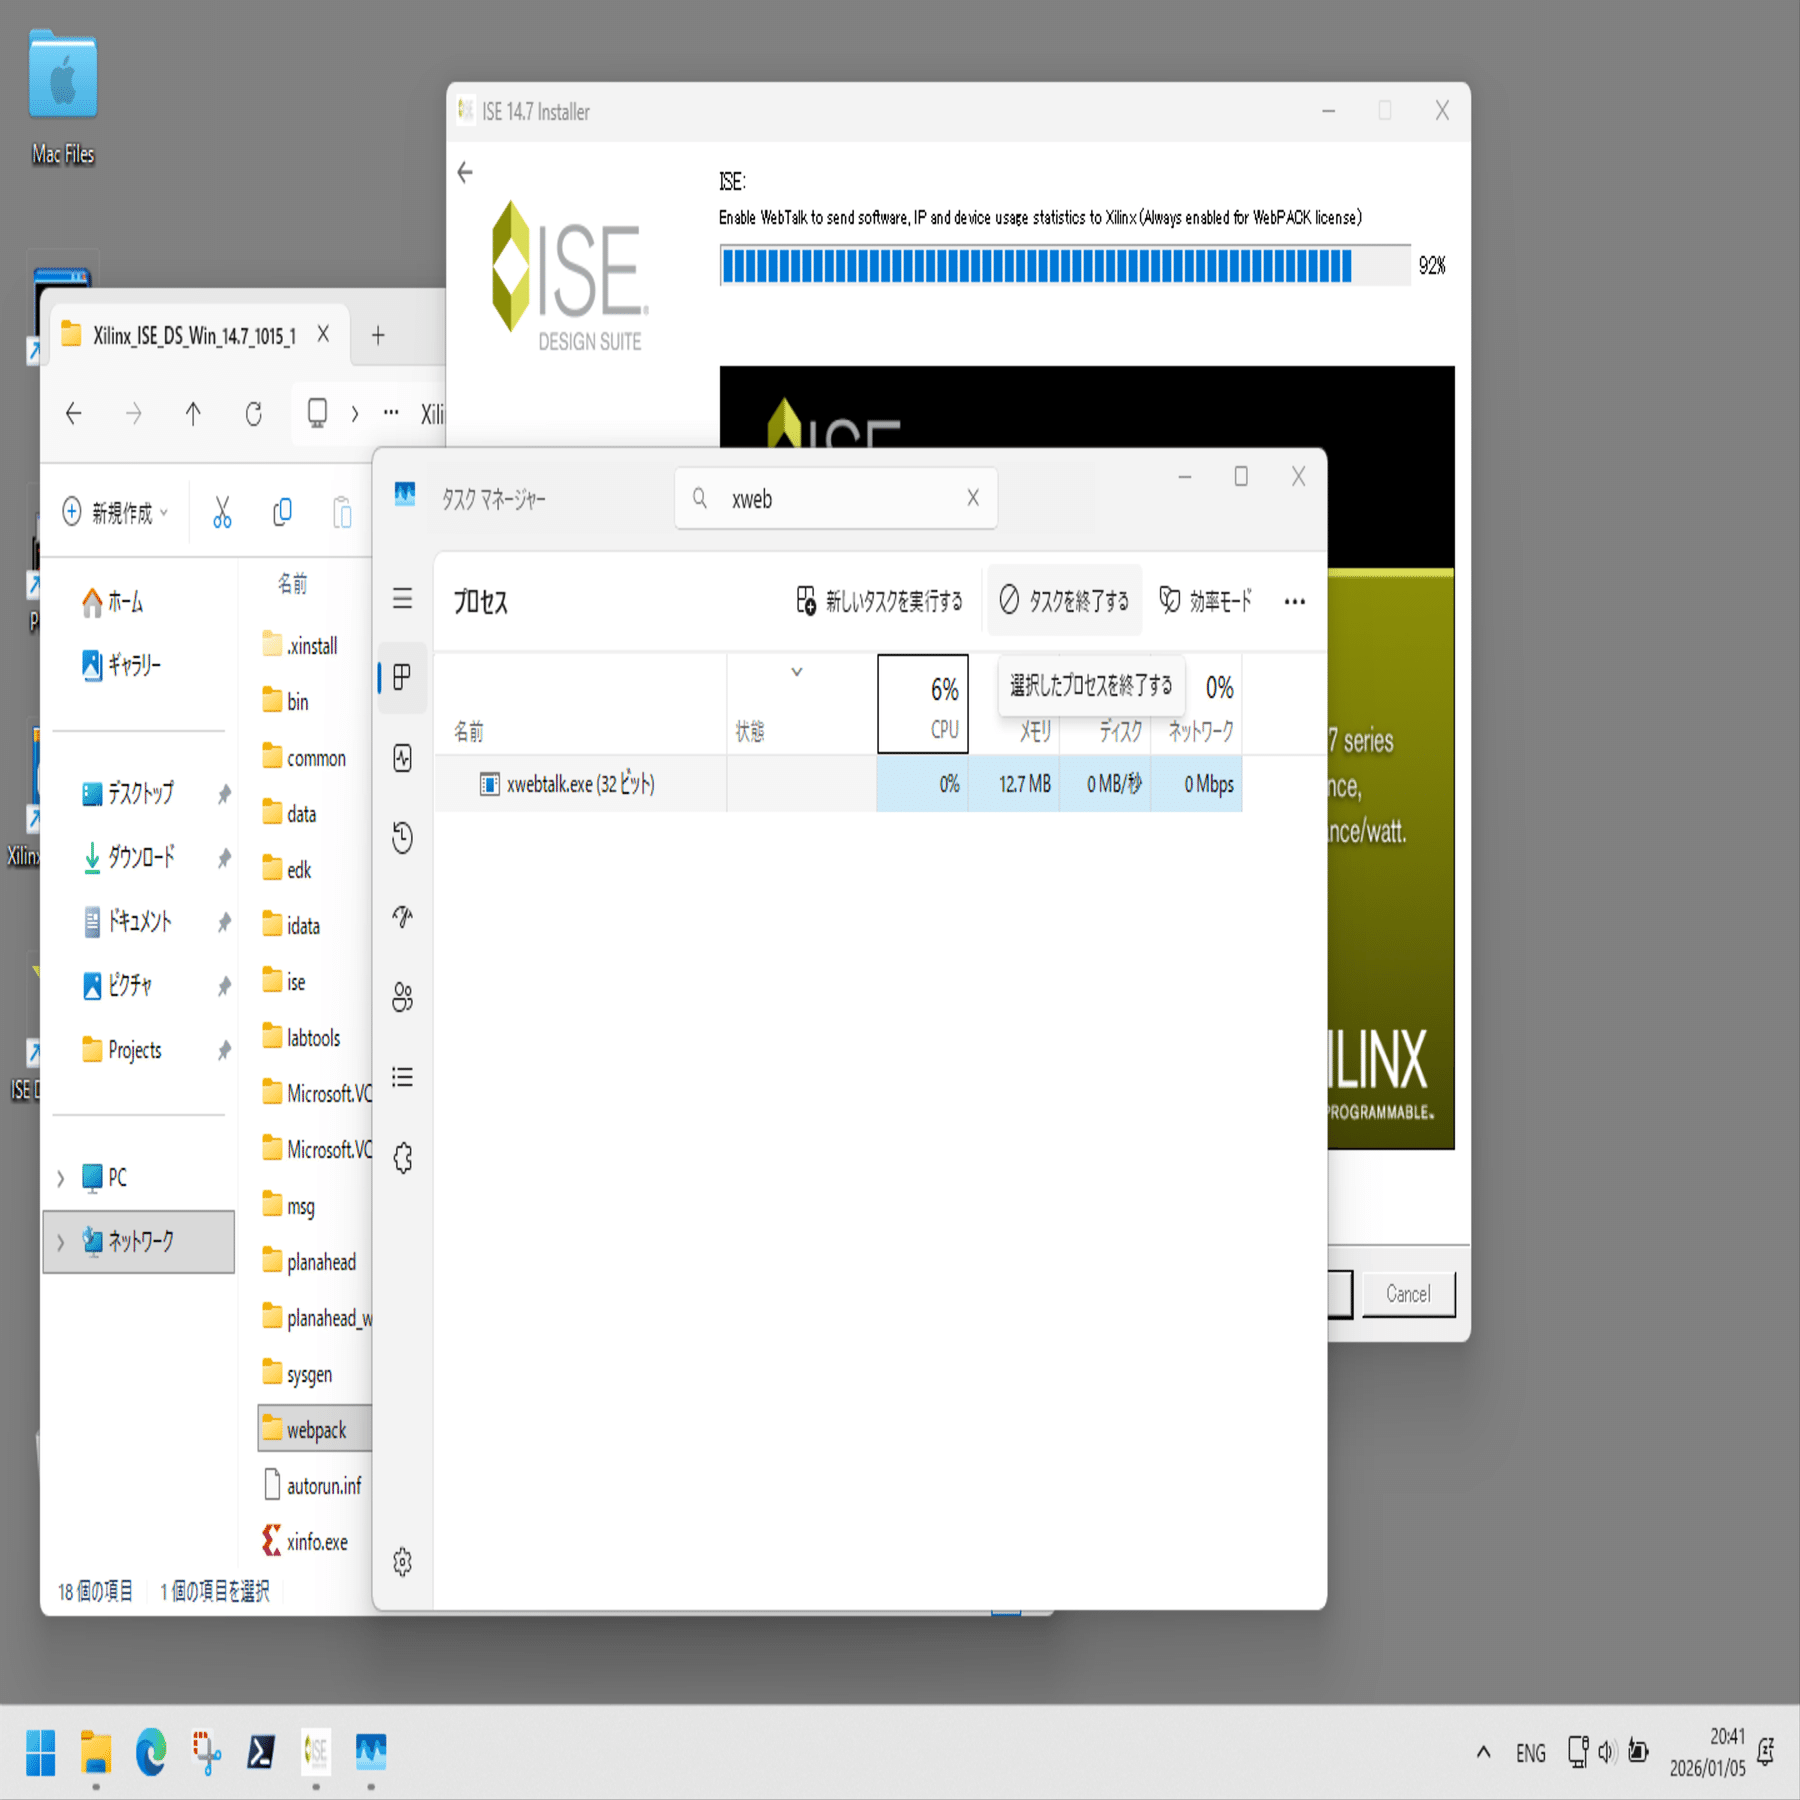Sort processes by 名前 column in Task Manager

[581, 704]
